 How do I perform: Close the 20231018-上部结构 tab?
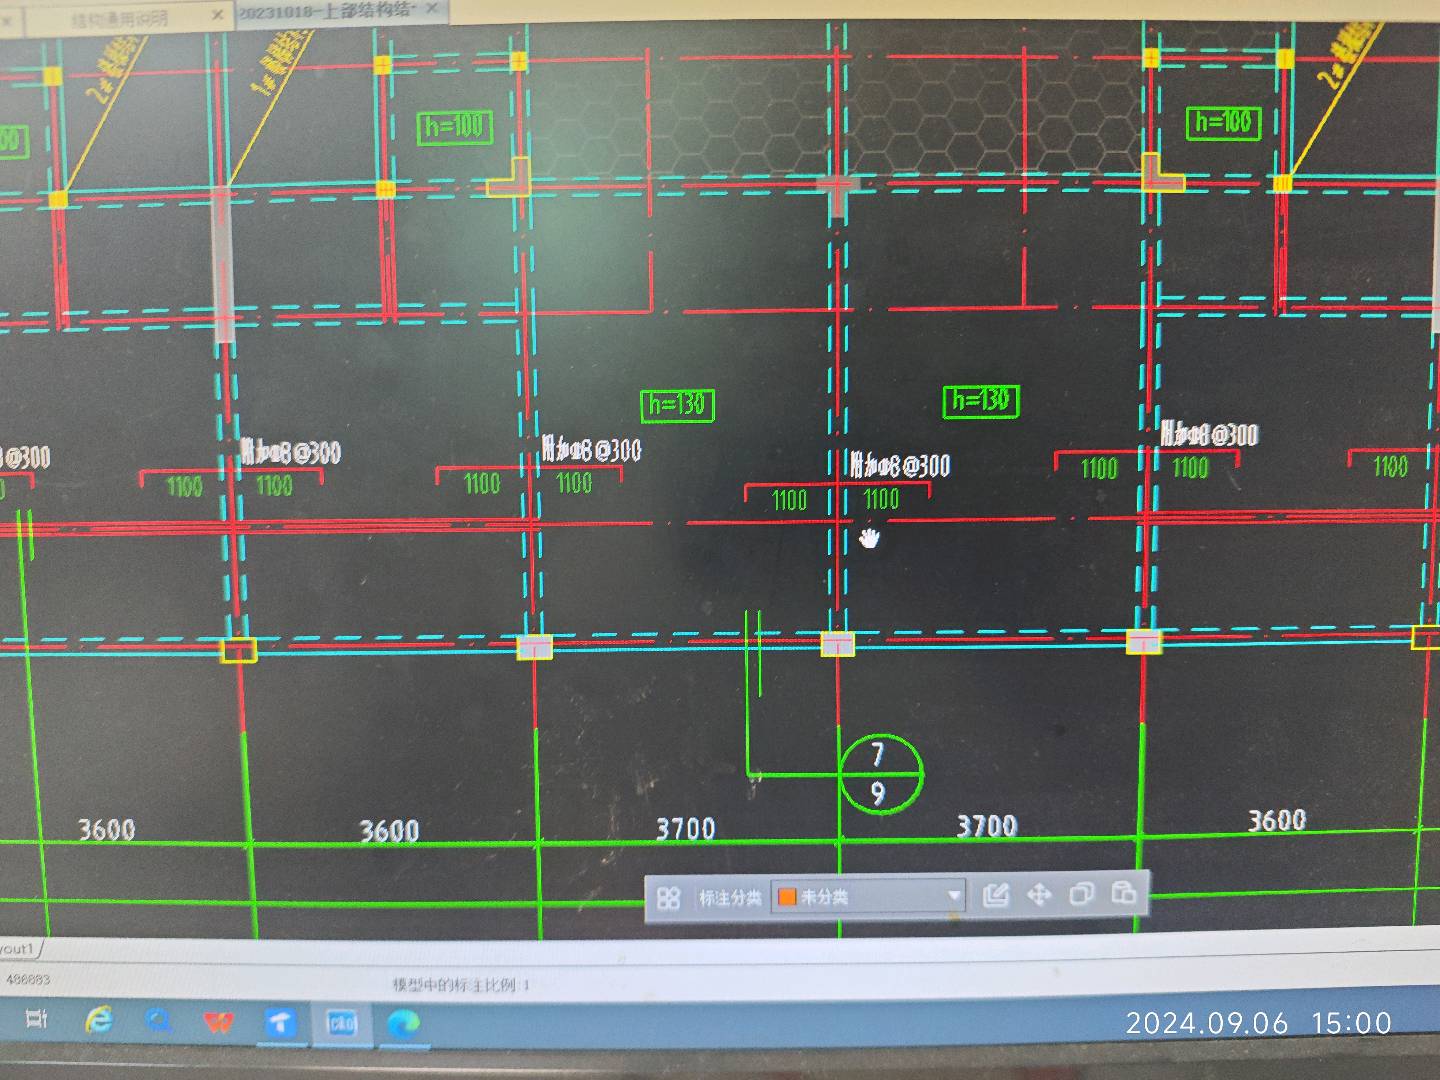432,8
